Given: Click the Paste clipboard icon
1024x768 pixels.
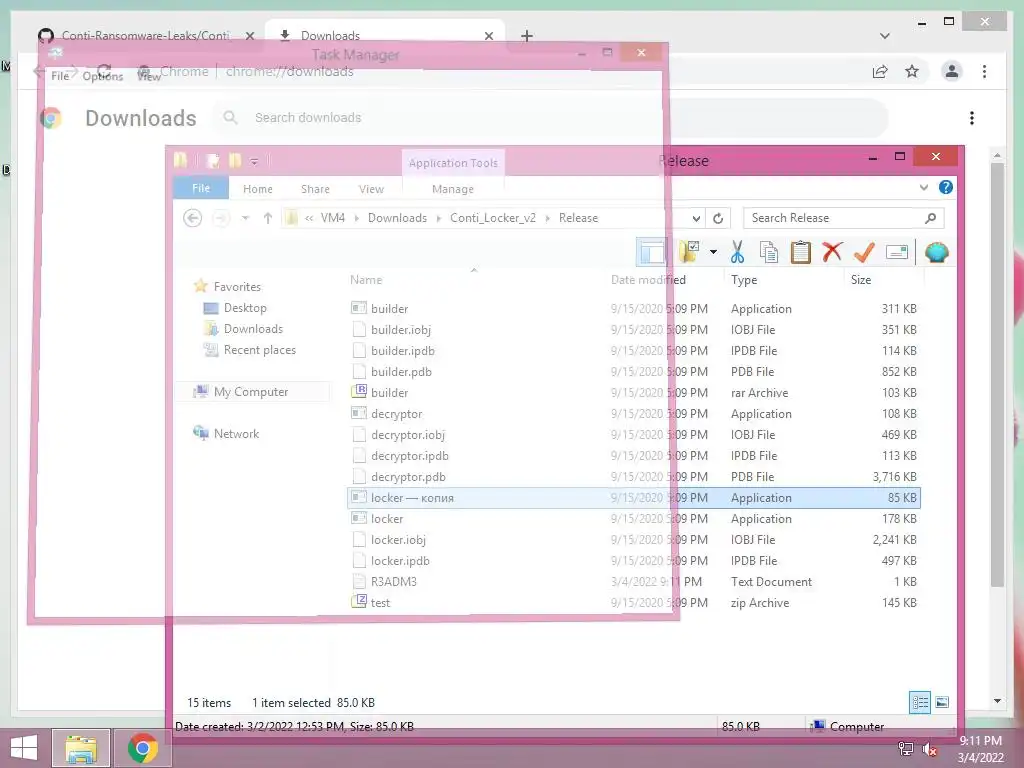Looking at the screenshot, I should pos(801,252).
